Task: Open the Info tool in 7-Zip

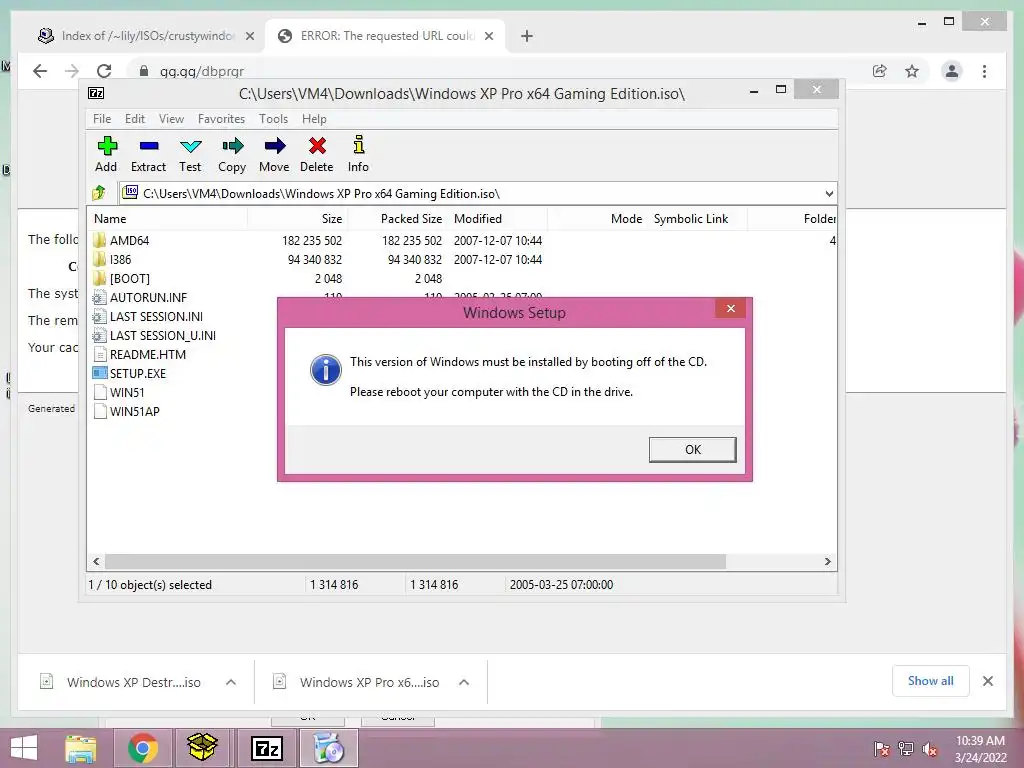Action: coord(358,154)
